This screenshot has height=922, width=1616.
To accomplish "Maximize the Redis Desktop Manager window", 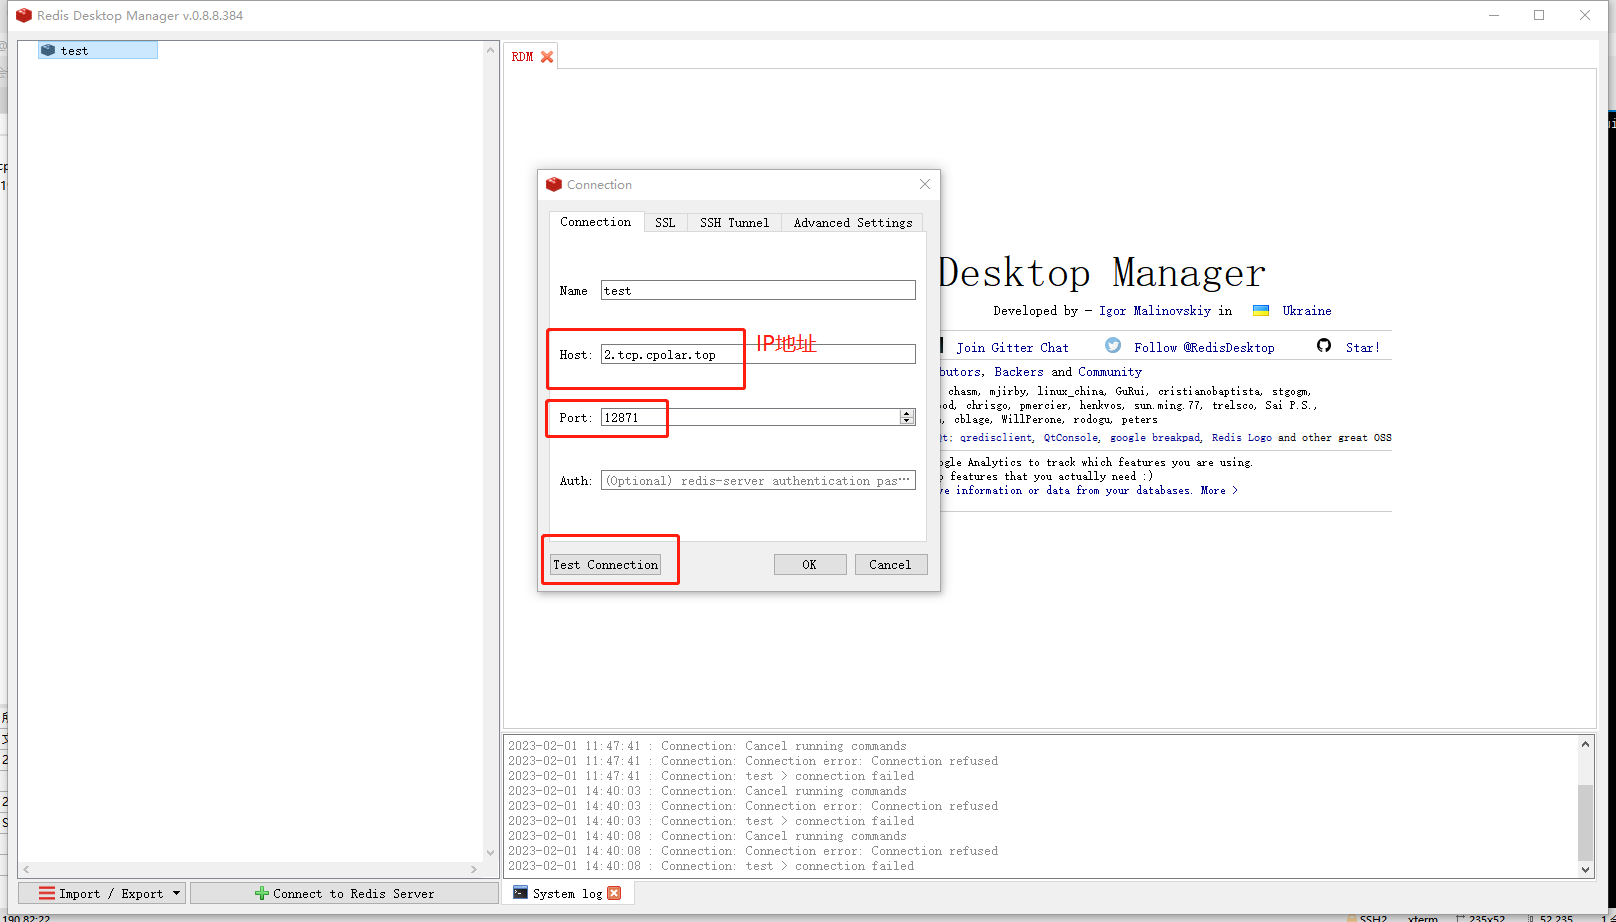I will 1539,15.
